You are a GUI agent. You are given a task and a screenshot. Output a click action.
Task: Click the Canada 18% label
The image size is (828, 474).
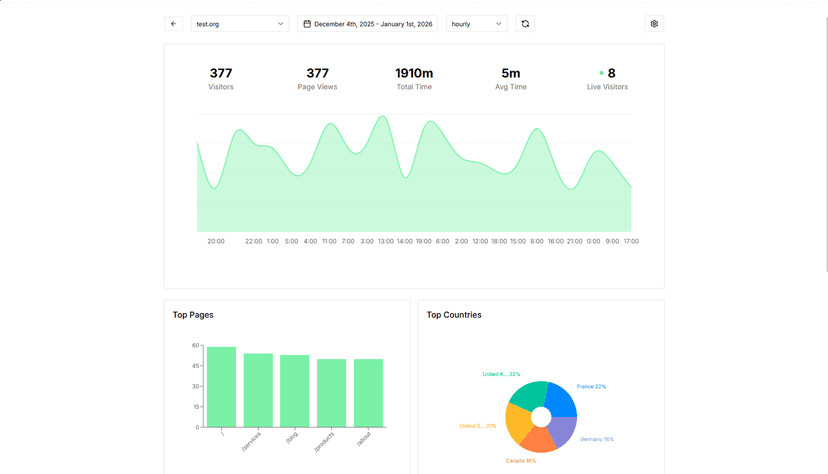(x=521, y=461)
